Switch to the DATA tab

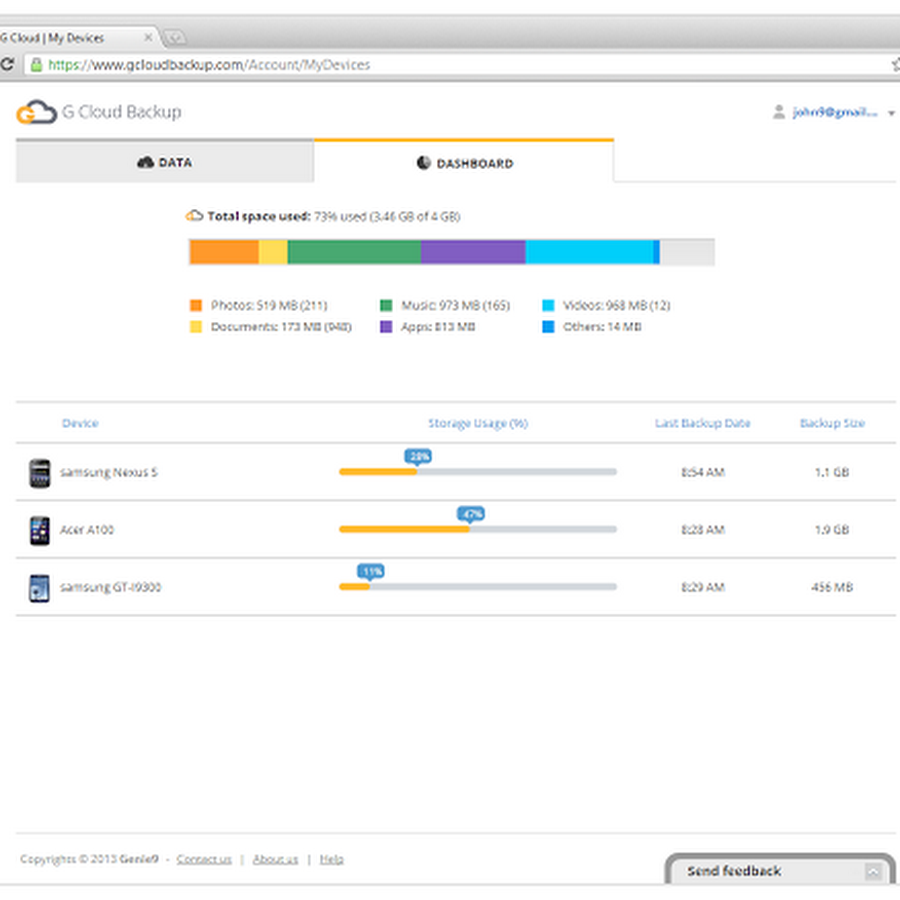(x=165, y=162)
